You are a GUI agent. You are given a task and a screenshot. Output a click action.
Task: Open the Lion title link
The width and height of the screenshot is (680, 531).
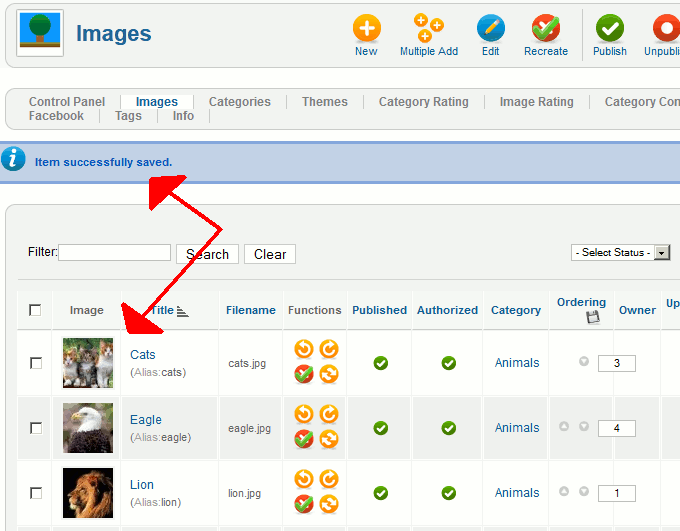pos(142,485)
